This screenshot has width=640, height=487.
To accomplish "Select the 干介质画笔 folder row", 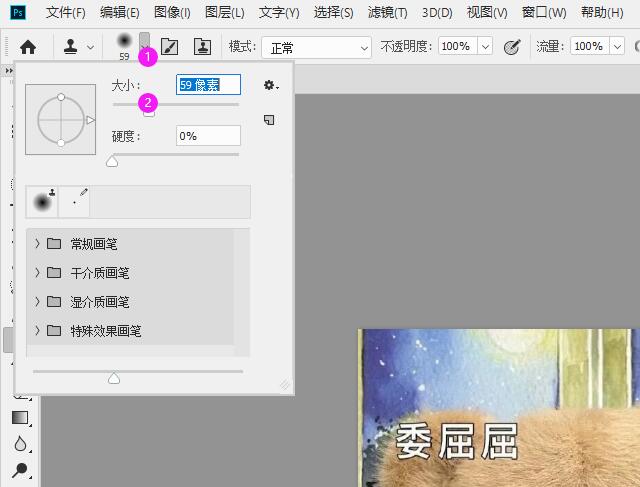I will coord(130,273).
